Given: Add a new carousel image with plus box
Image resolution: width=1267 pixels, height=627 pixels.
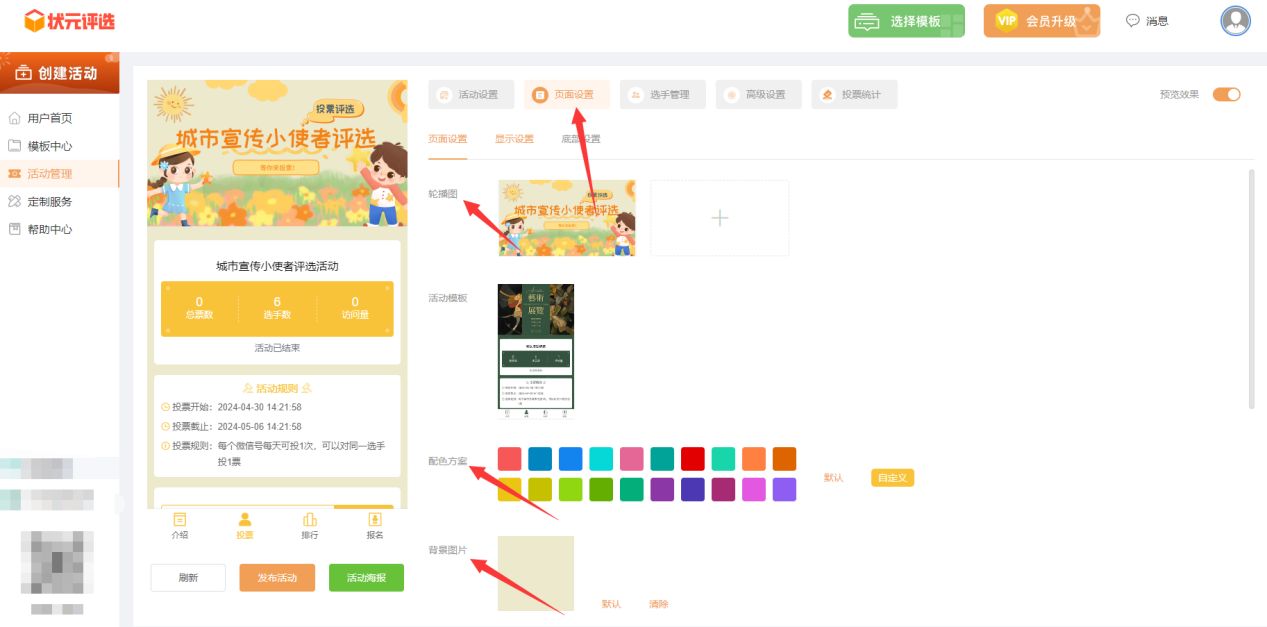Looking at the screenshot, I should [x=719, y=218].
